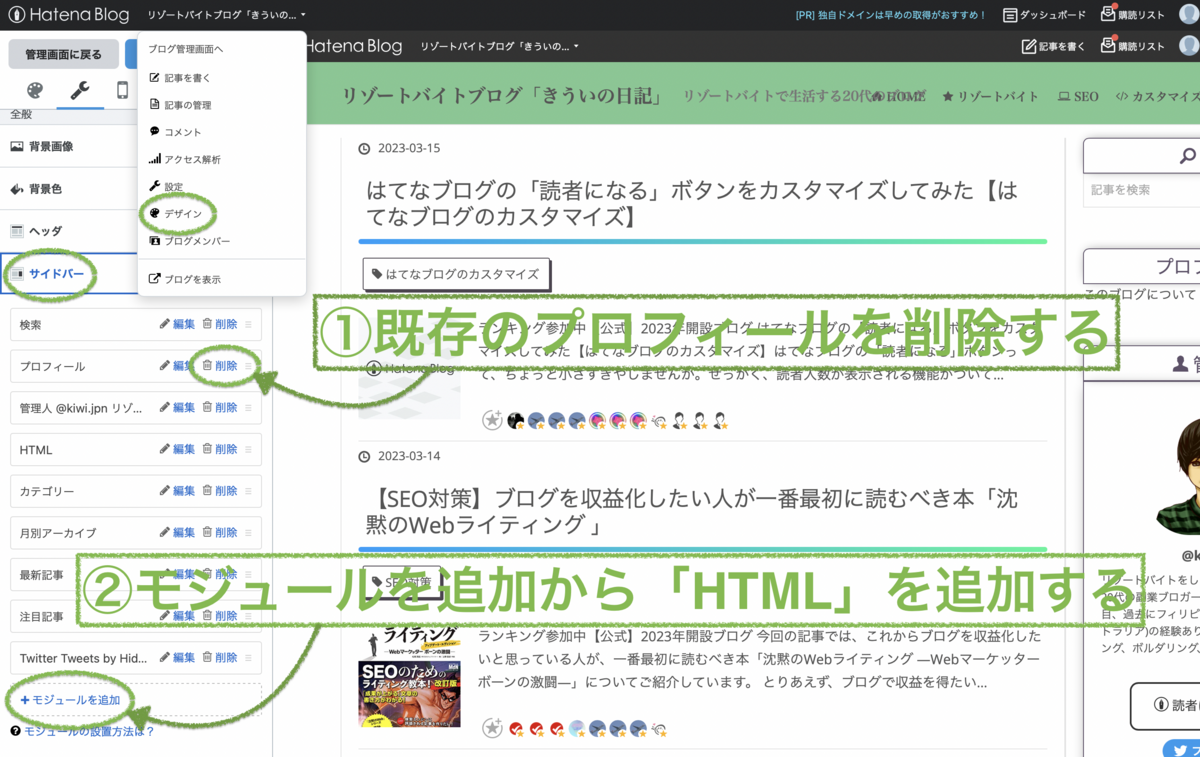Click the 2023-03-14 date link
The width and height of the screenshot is (1200, 757).
pyautogui.click(x=408, y=456)
